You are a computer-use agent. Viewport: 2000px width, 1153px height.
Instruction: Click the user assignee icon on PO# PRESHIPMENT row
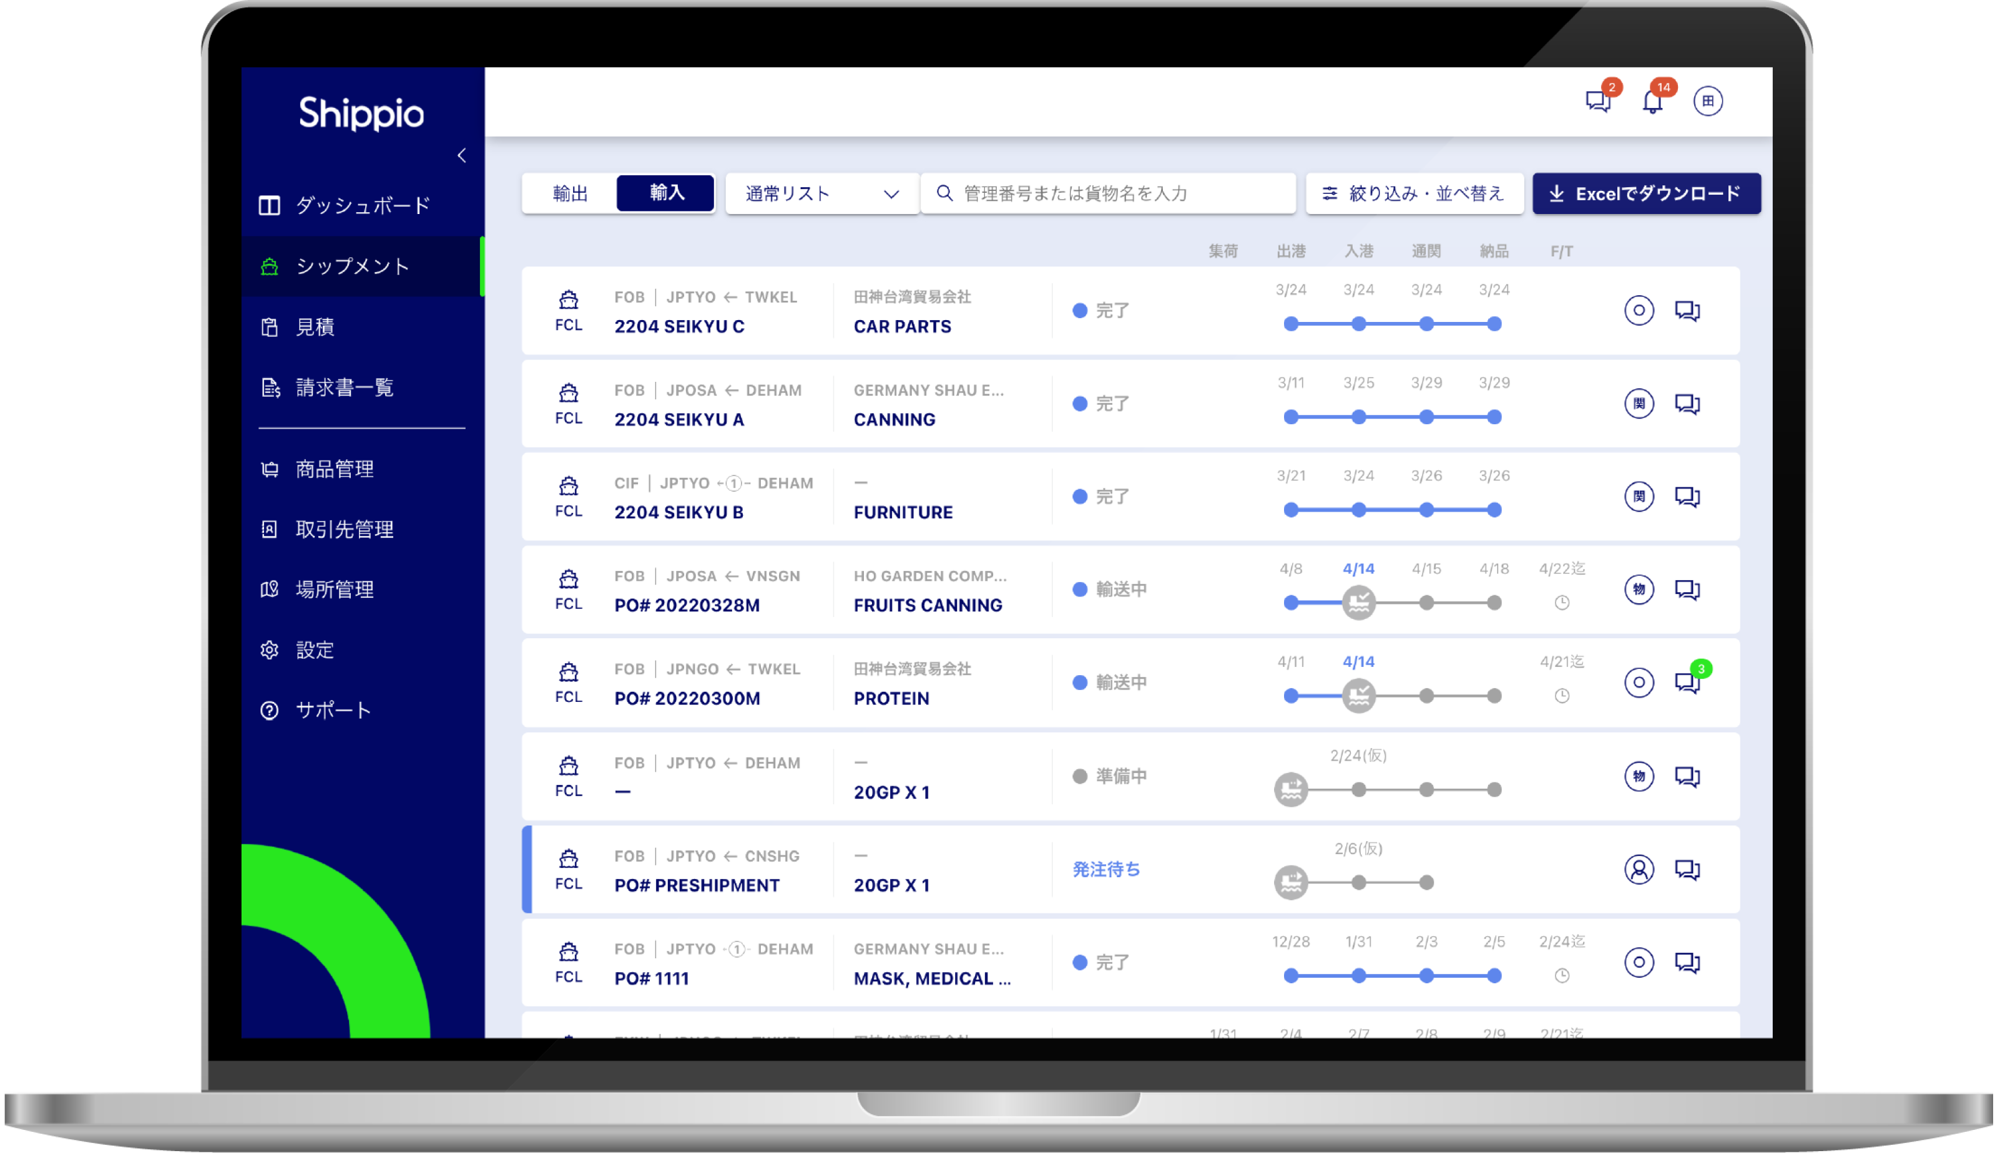click(1639, 870)
